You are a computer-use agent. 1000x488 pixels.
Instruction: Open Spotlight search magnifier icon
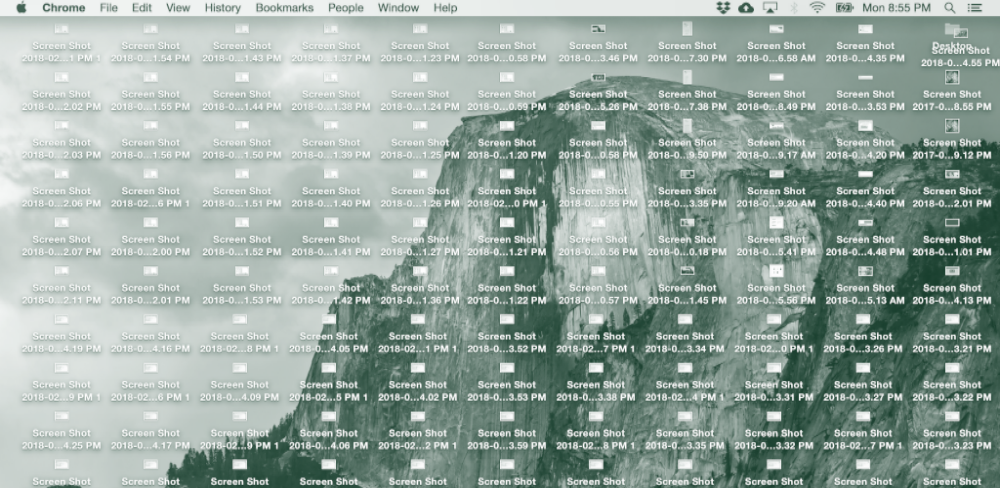point(950,8)
